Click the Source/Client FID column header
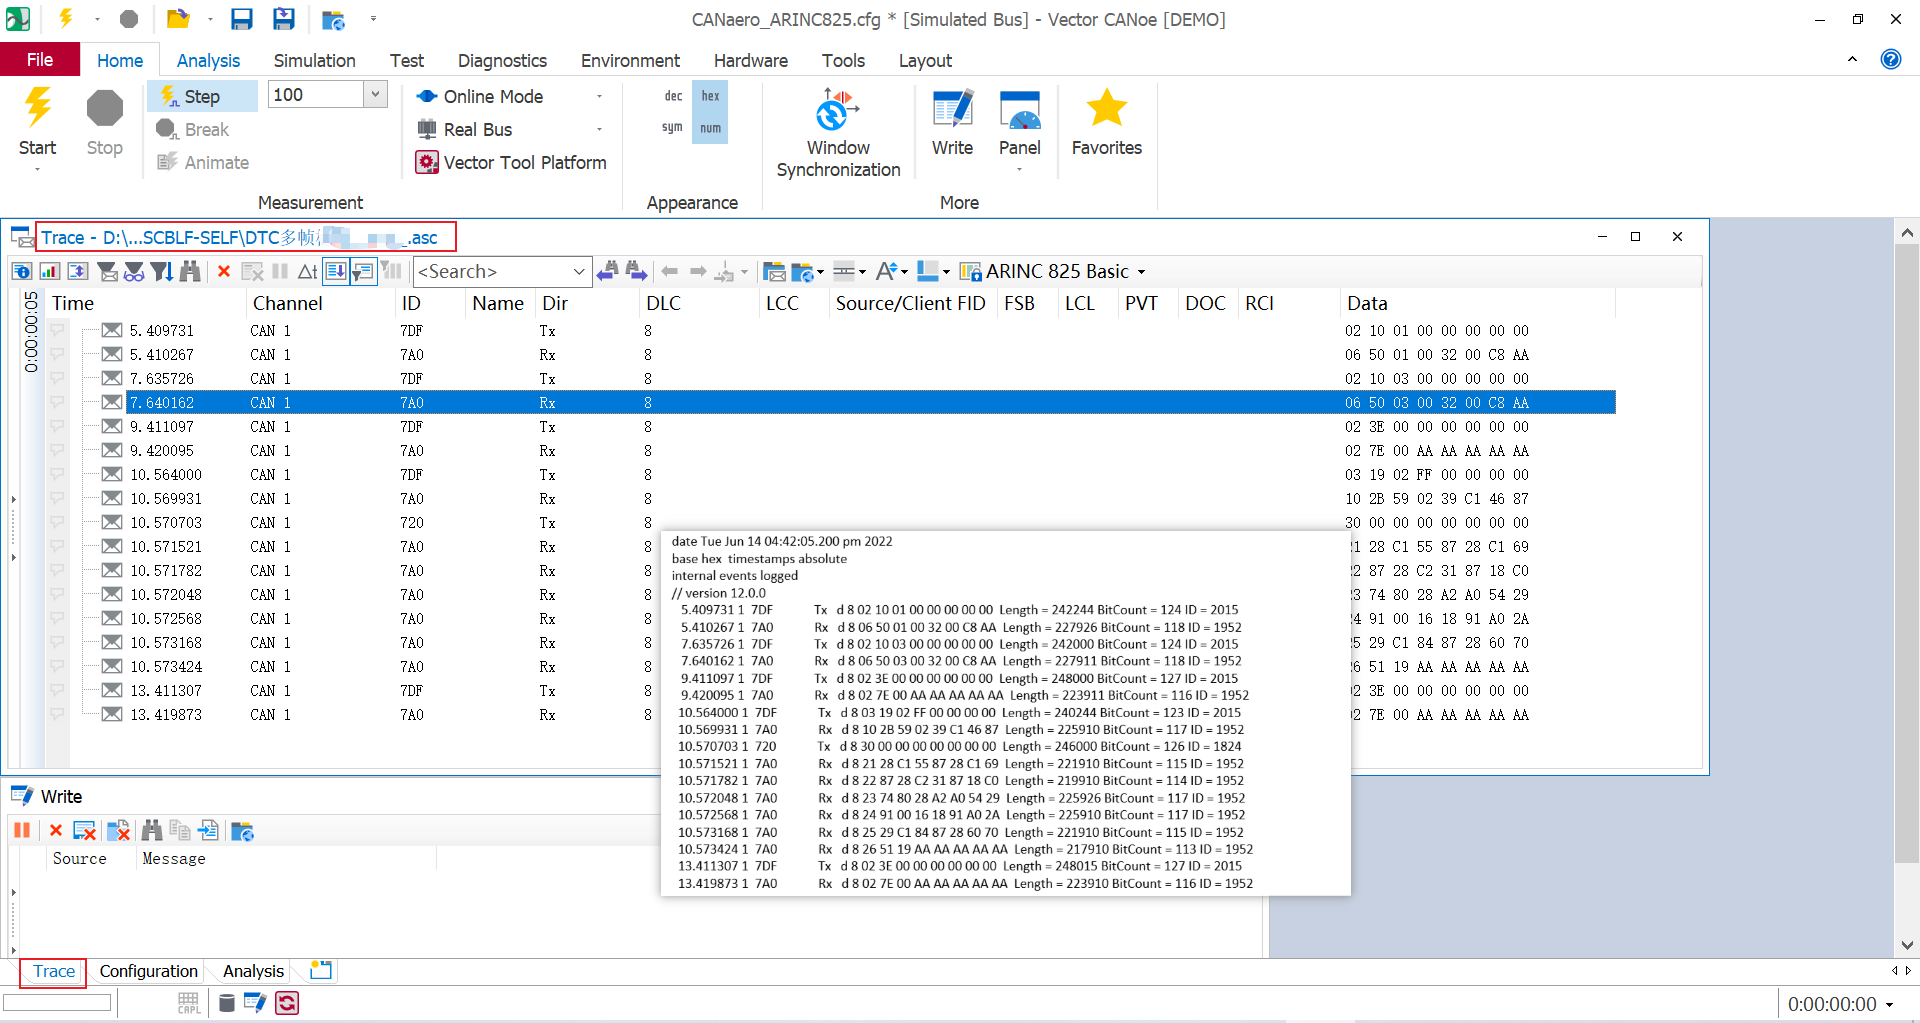Viewport: 1920px width, 1023px height. pyautogui.click(x=910, y=303)
